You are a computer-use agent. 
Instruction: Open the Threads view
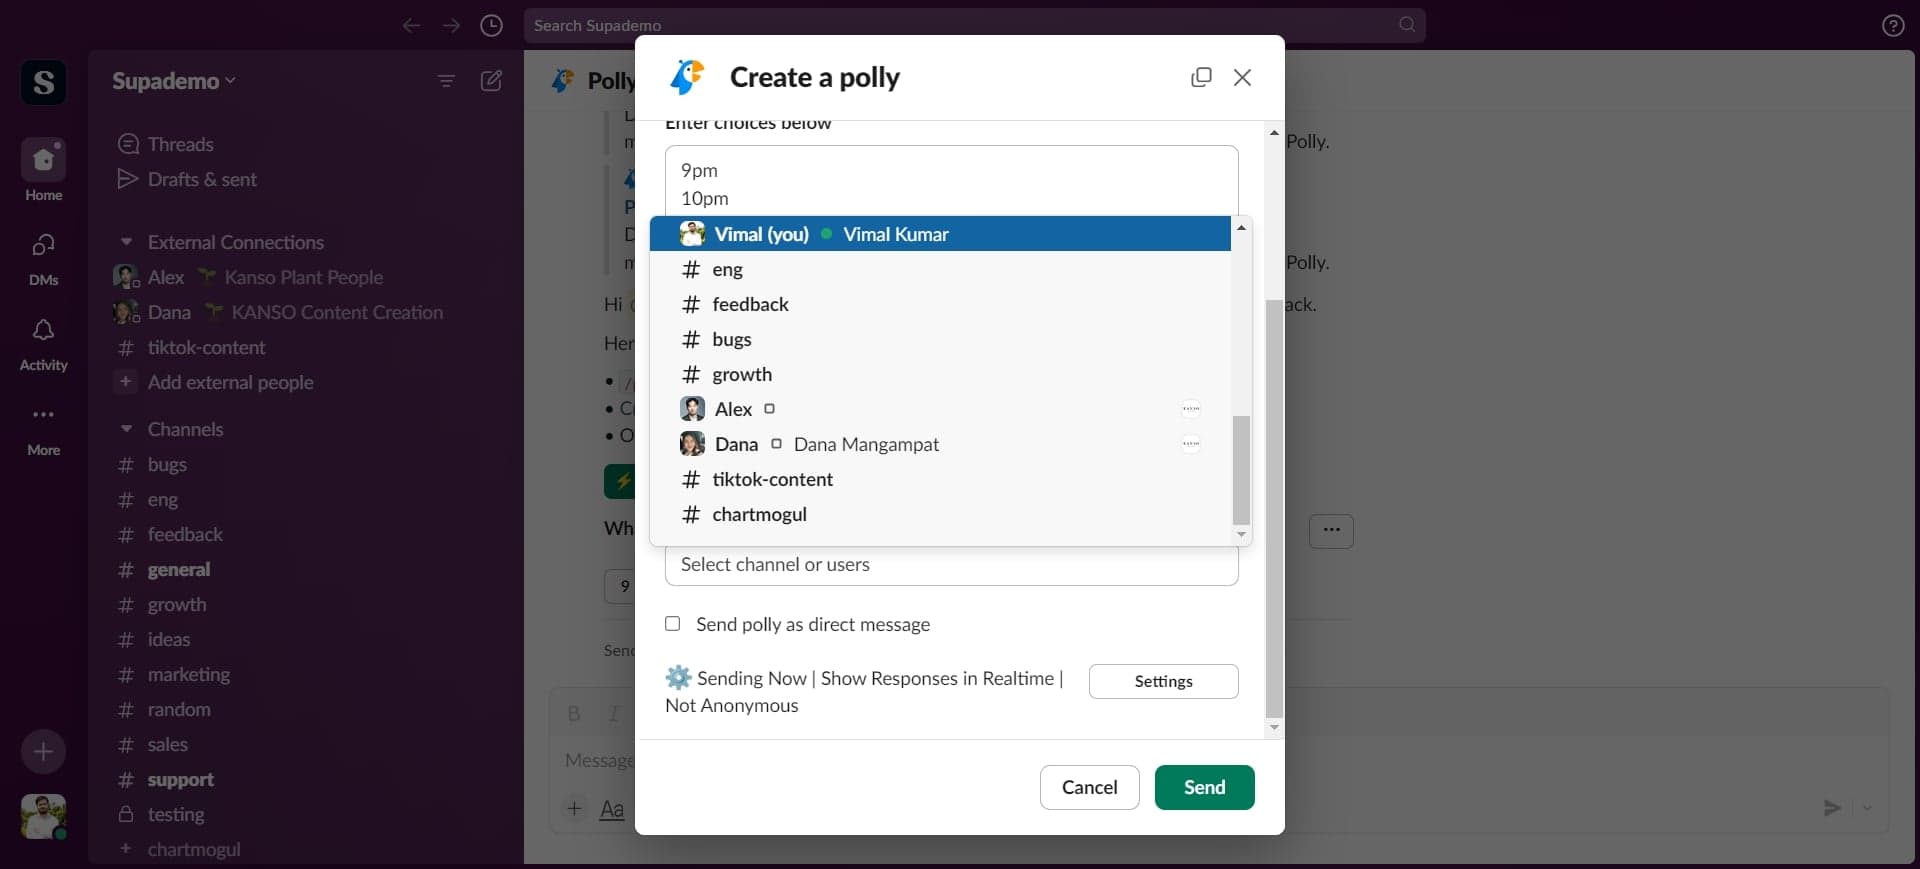pyautogui.click(x=181, y=144)
